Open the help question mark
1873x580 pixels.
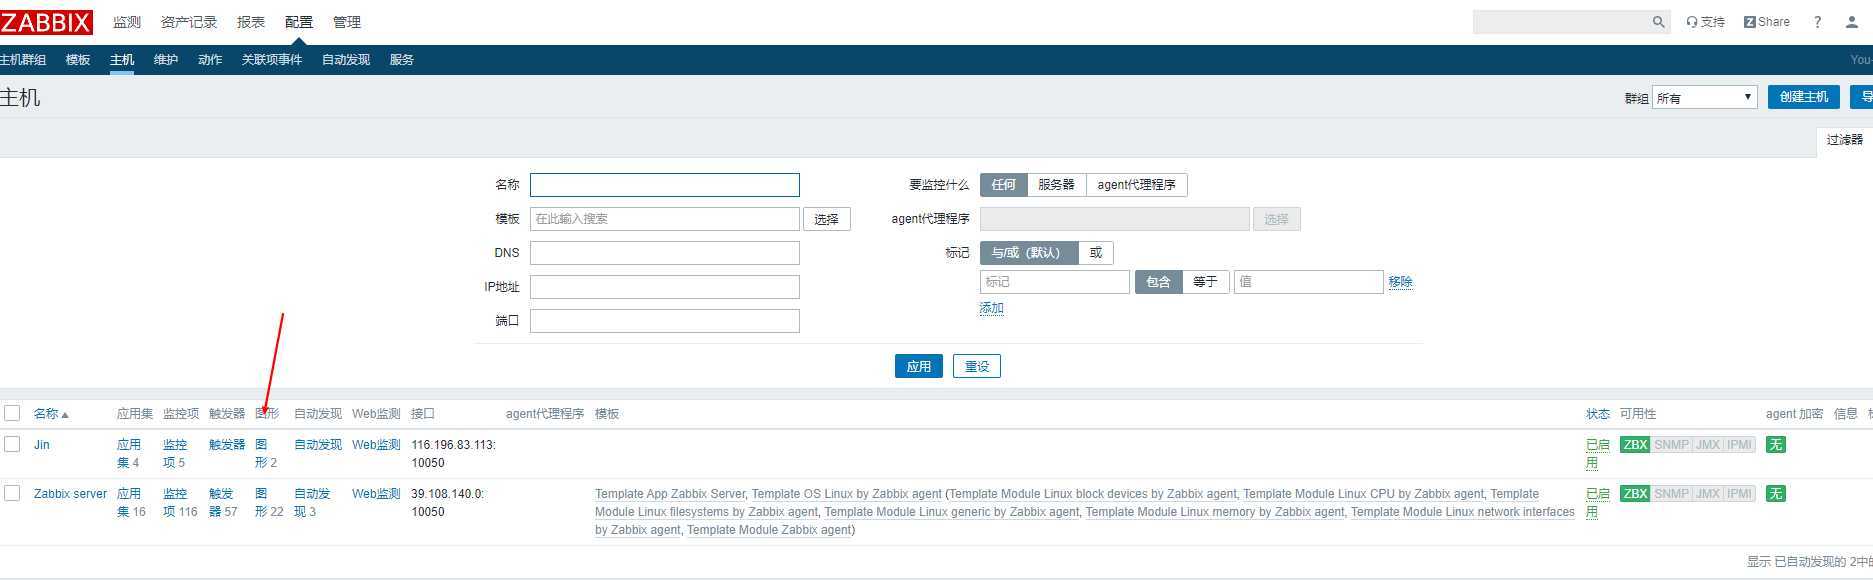[x=1817, y=22]
